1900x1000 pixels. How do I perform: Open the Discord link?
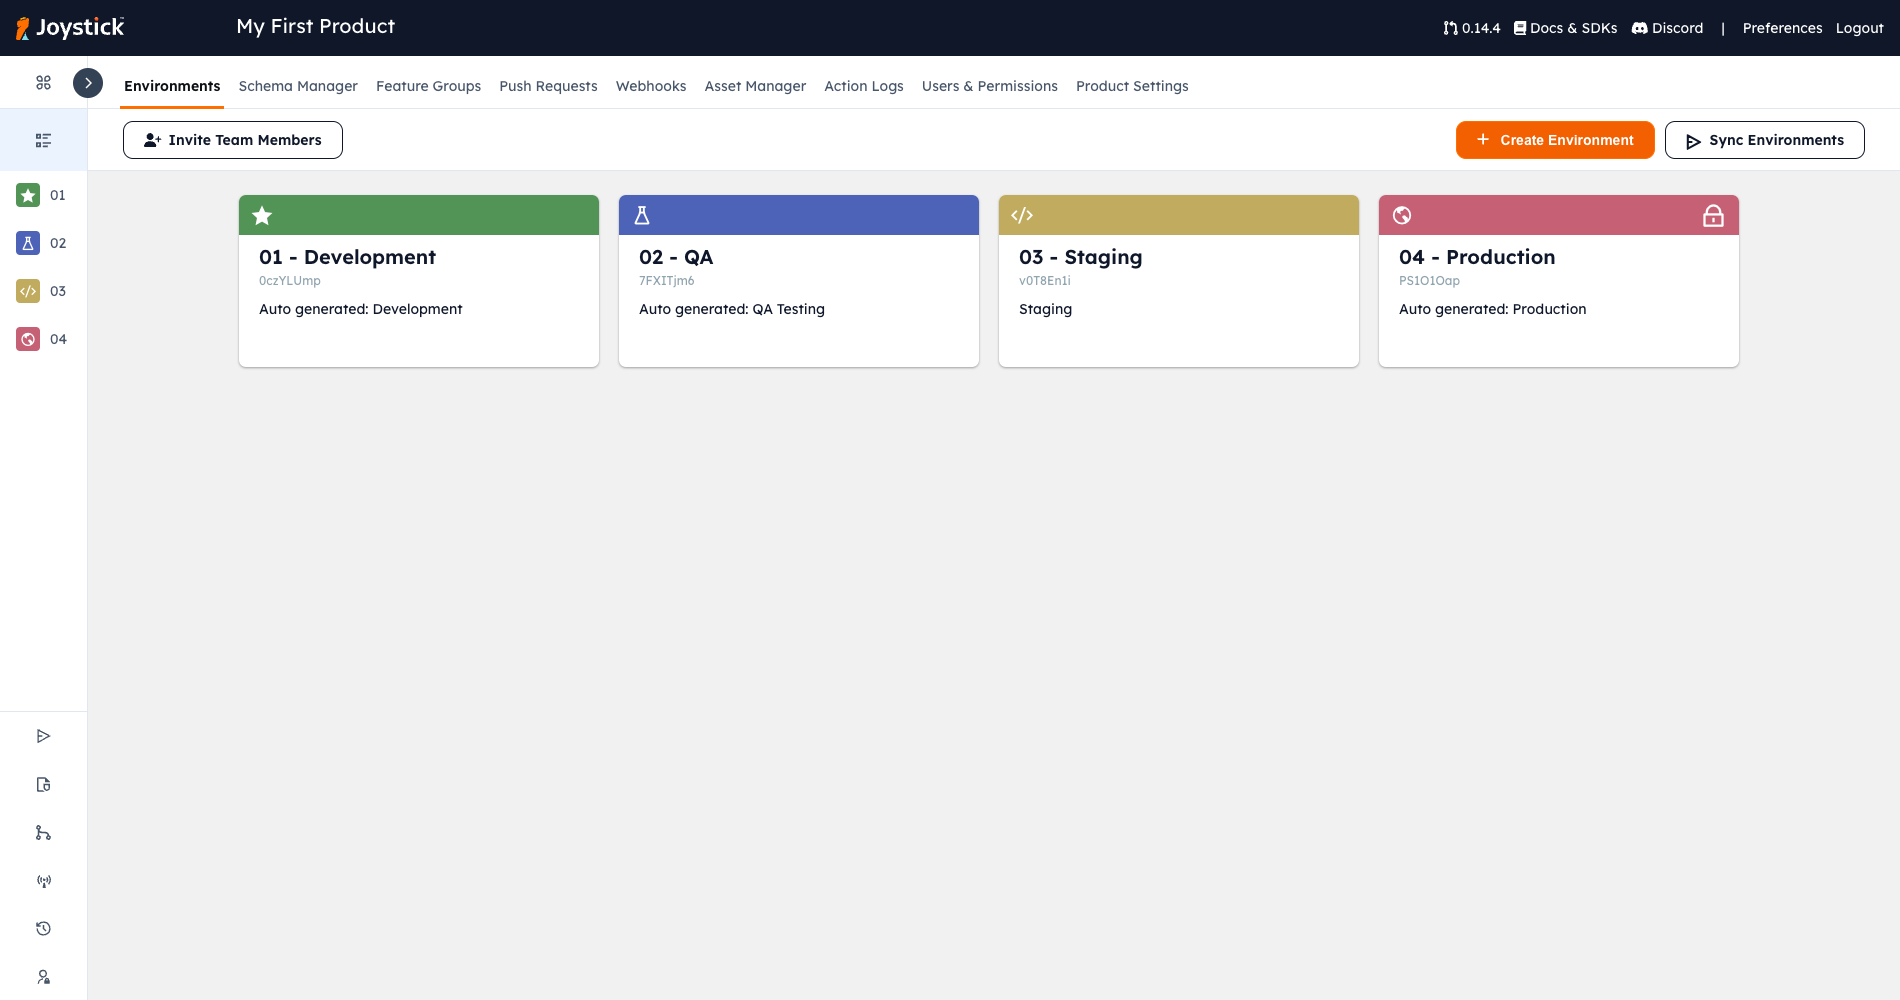point(1667,28)
